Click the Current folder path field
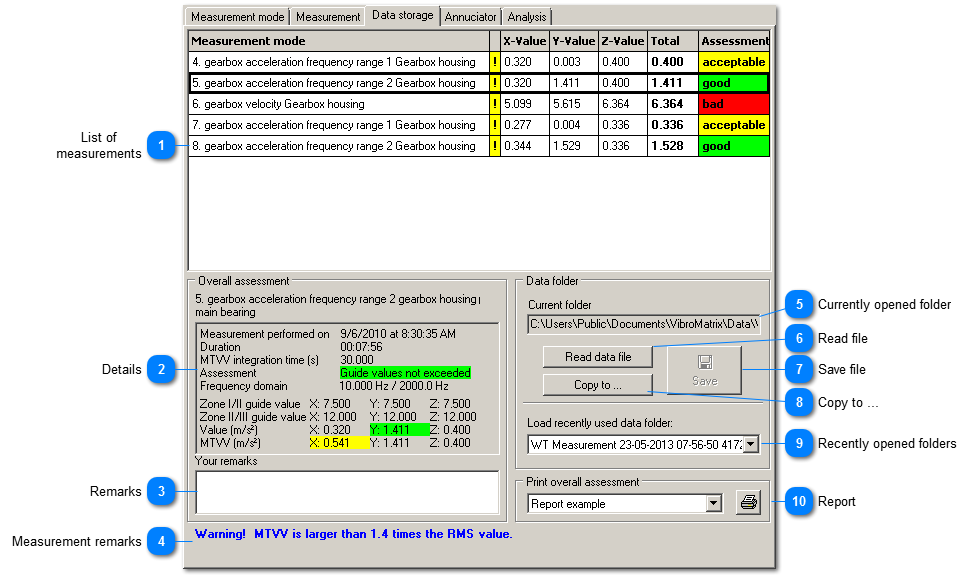 point(643,324)
